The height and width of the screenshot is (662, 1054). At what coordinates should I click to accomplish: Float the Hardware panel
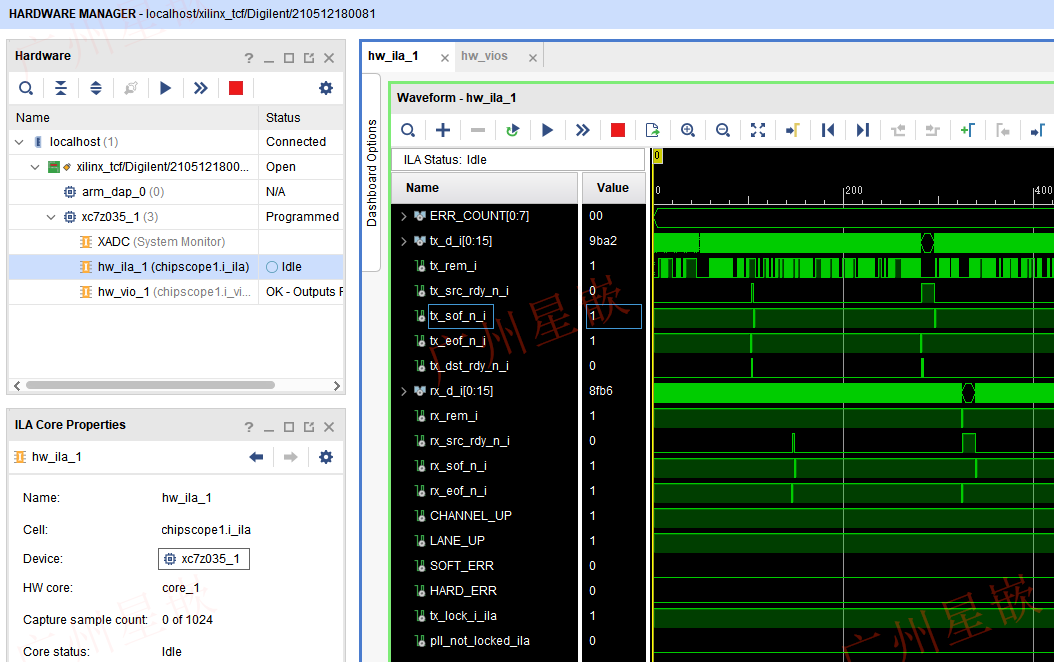[x=309, y=58]
